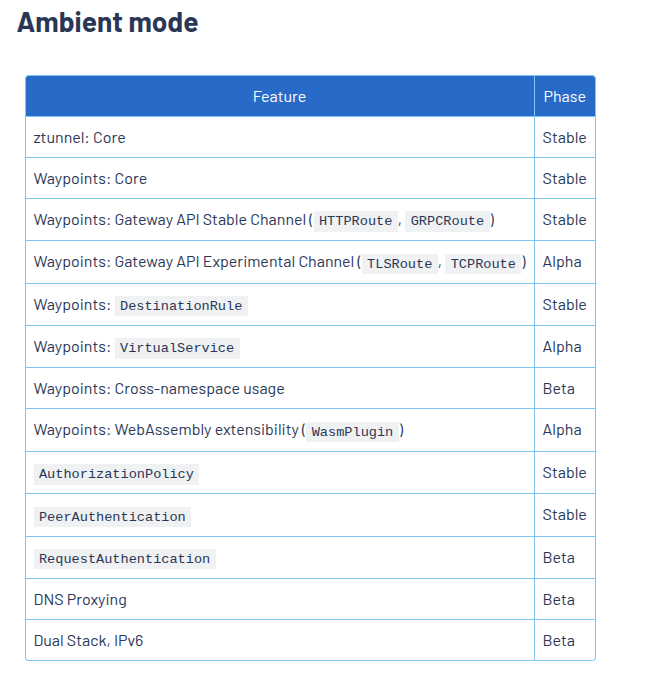Click "Waypoints:" text before VirtualService
The height and width of the screenshot is (676, 651).
pos(72,347)
